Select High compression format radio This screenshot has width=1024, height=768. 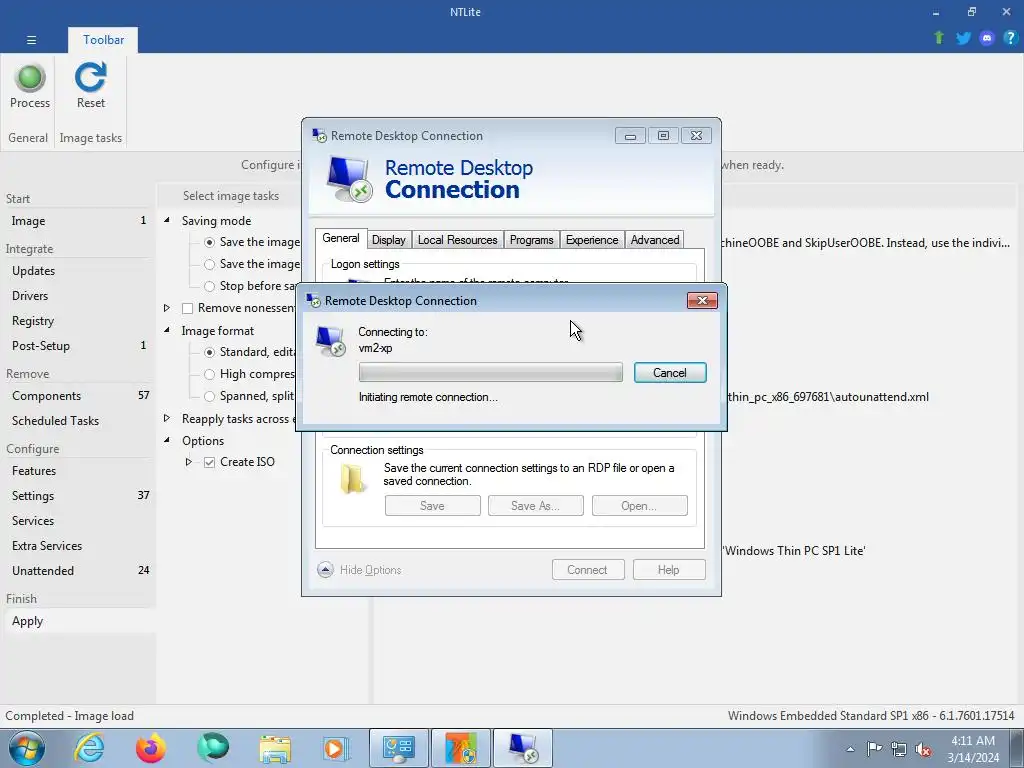click(x=209, y=374)
